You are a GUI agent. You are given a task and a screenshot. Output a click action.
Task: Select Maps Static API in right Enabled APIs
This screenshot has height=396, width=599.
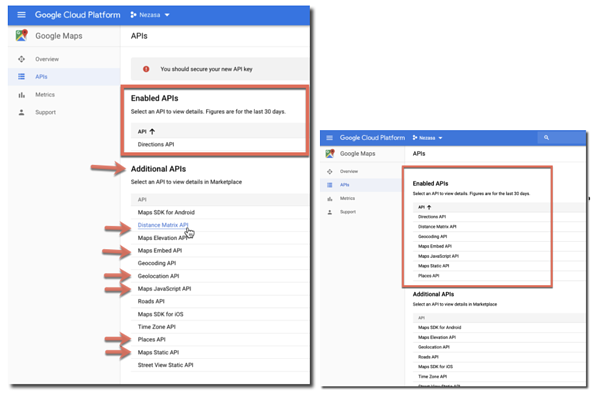(x=434, y=266)
